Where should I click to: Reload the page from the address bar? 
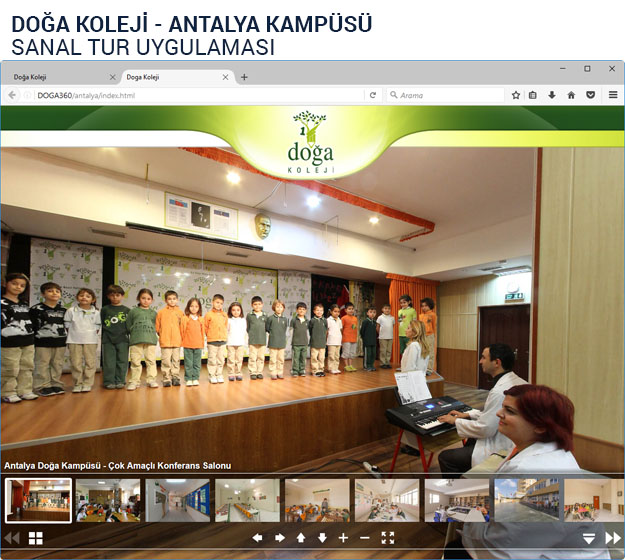(373, 95)
